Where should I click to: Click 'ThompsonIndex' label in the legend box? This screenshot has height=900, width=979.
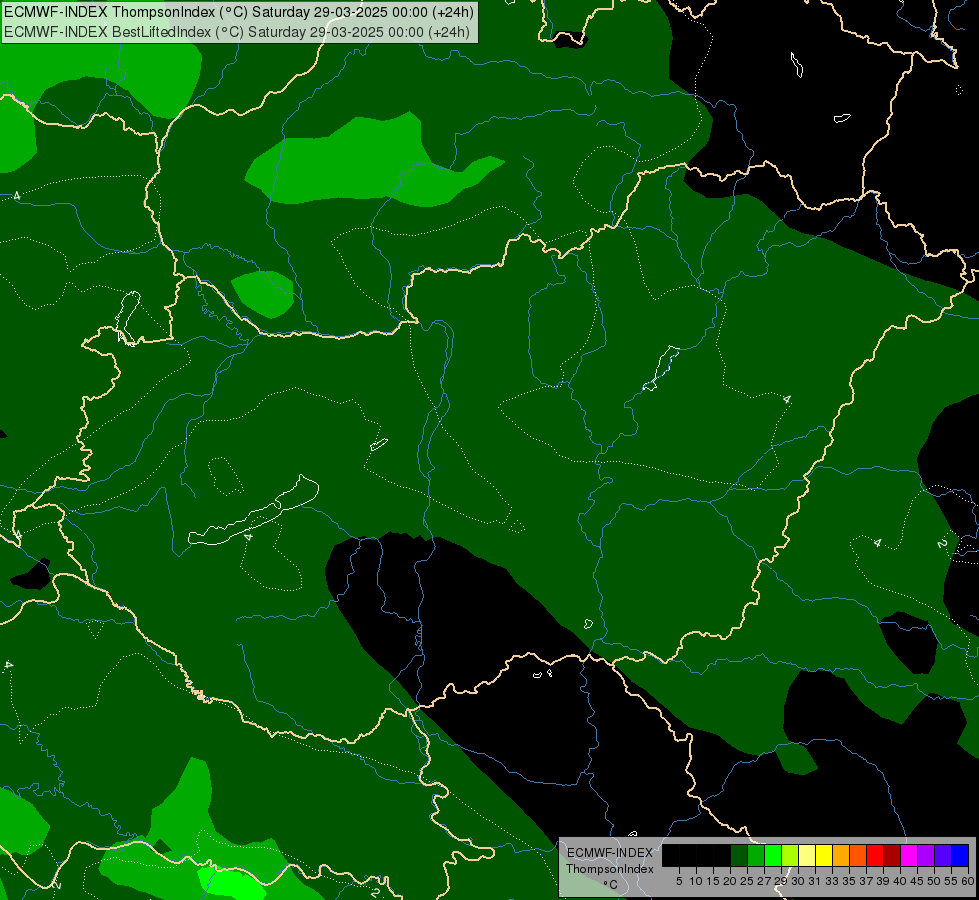610,869
